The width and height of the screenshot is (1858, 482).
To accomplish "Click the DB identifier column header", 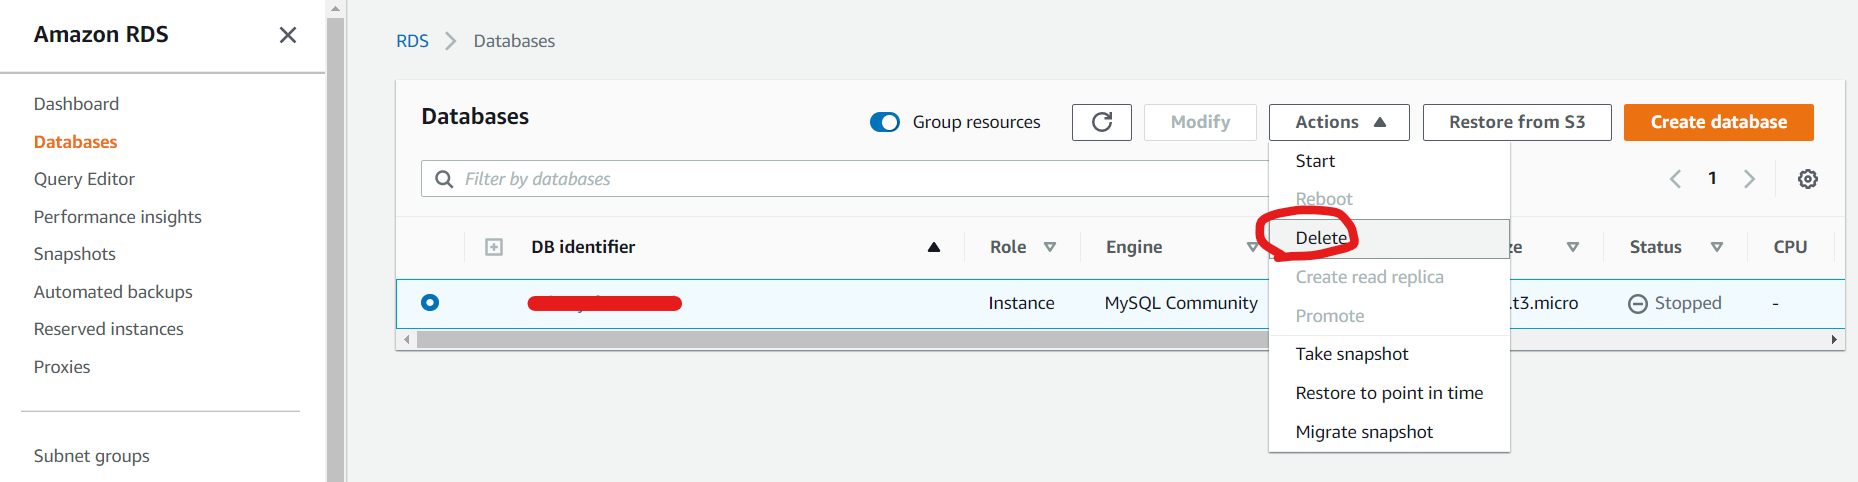I will [x=583, y=247].
